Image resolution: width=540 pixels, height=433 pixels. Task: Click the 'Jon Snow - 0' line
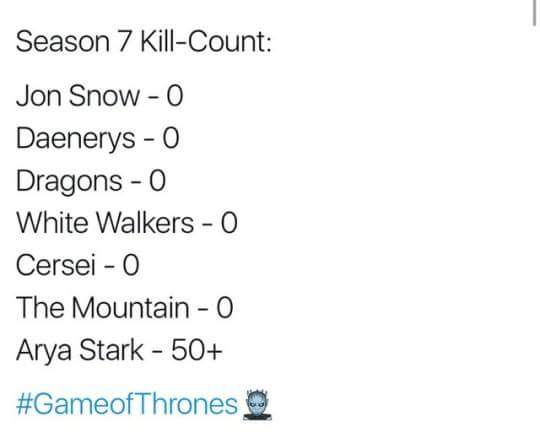pyautogui.click(x=100, y=95)
